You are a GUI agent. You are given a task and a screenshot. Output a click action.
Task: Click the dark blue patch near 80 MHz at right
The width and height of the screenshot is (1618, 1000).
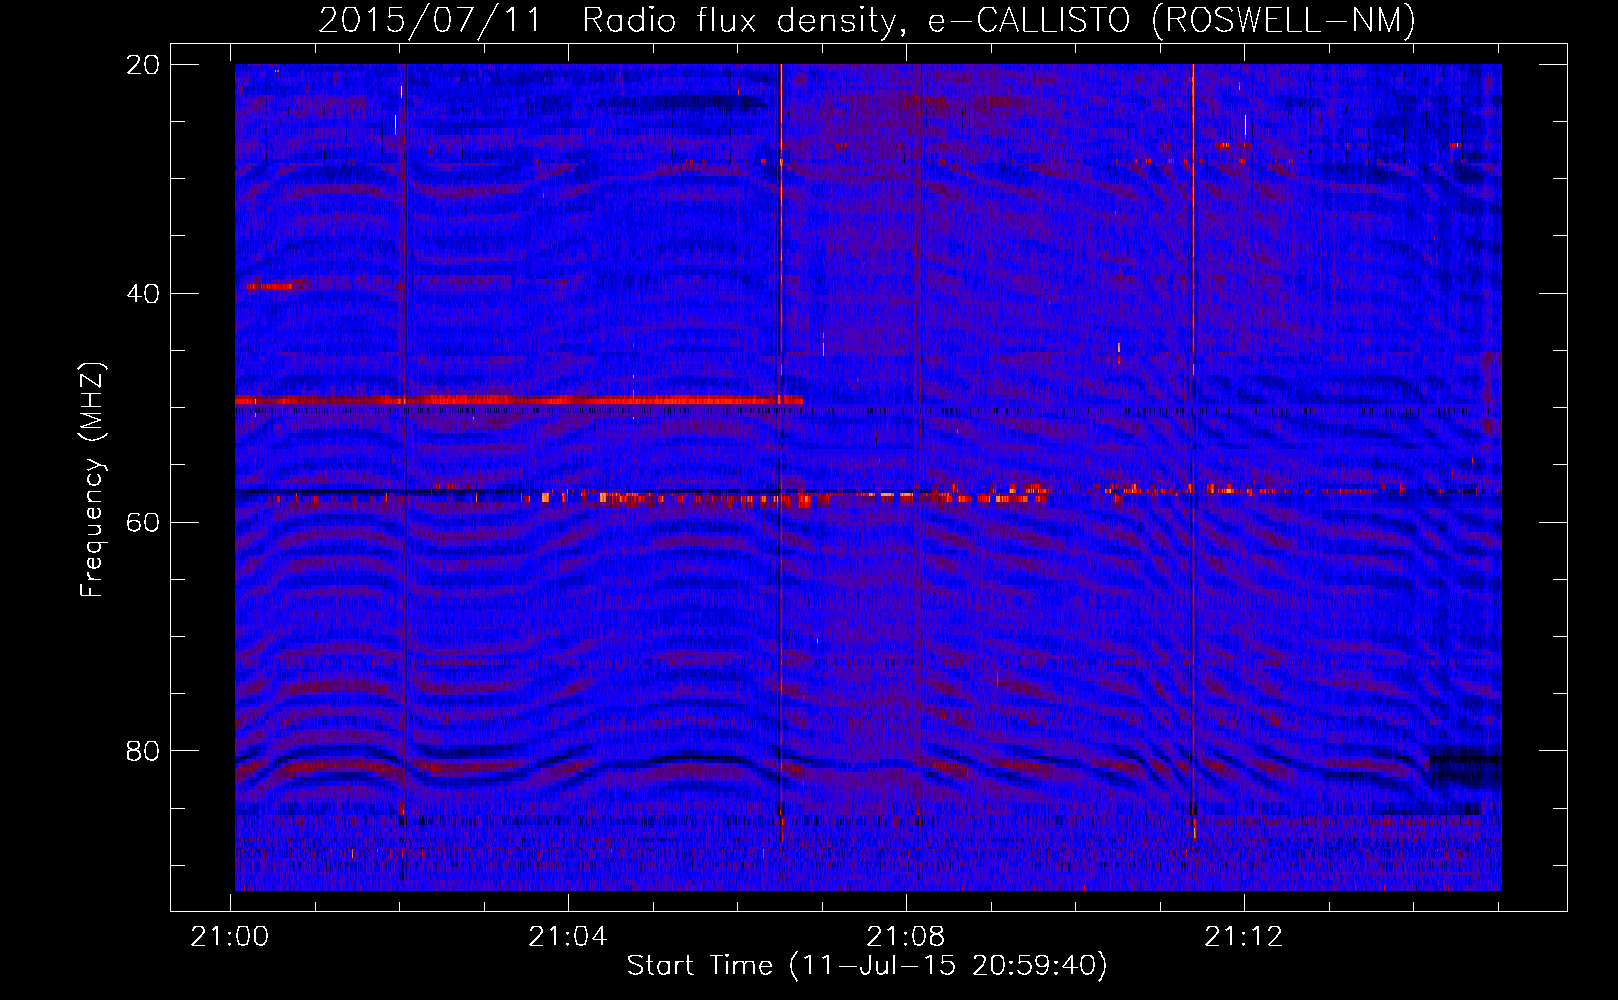[1465, 768]
